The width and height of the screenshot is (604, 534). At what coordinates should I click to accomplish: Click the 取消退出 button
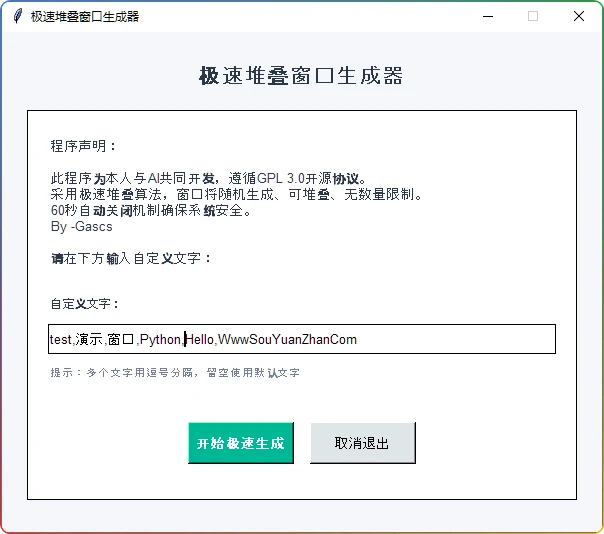(x=363, y=443)
